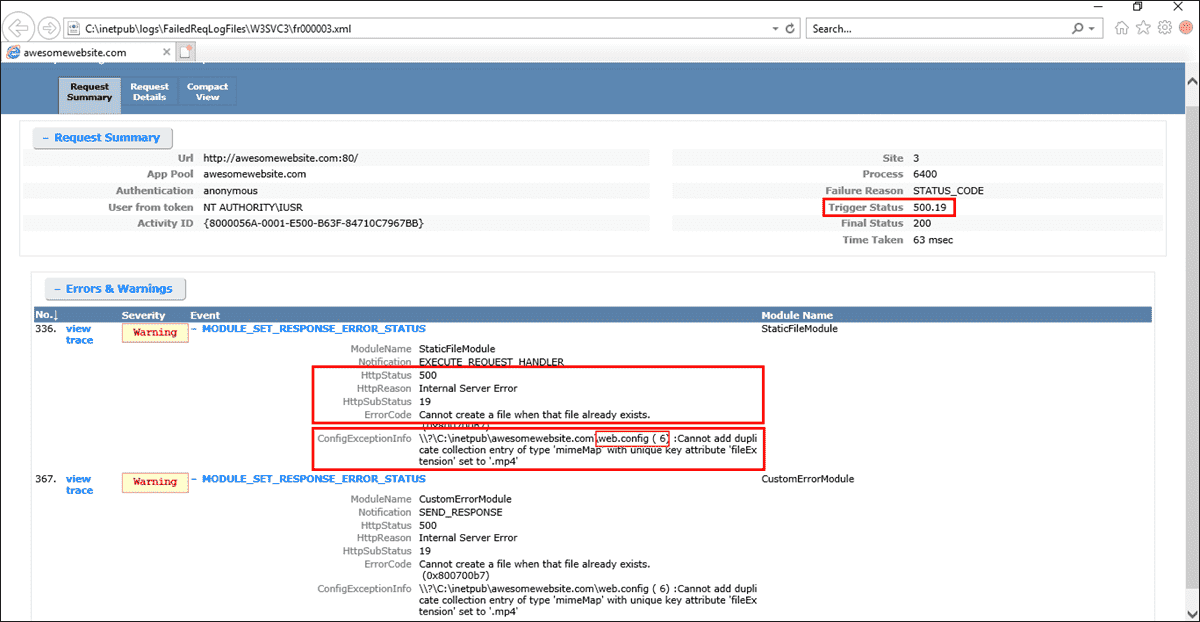Open Favorites with the star icon

(1144, 28)
